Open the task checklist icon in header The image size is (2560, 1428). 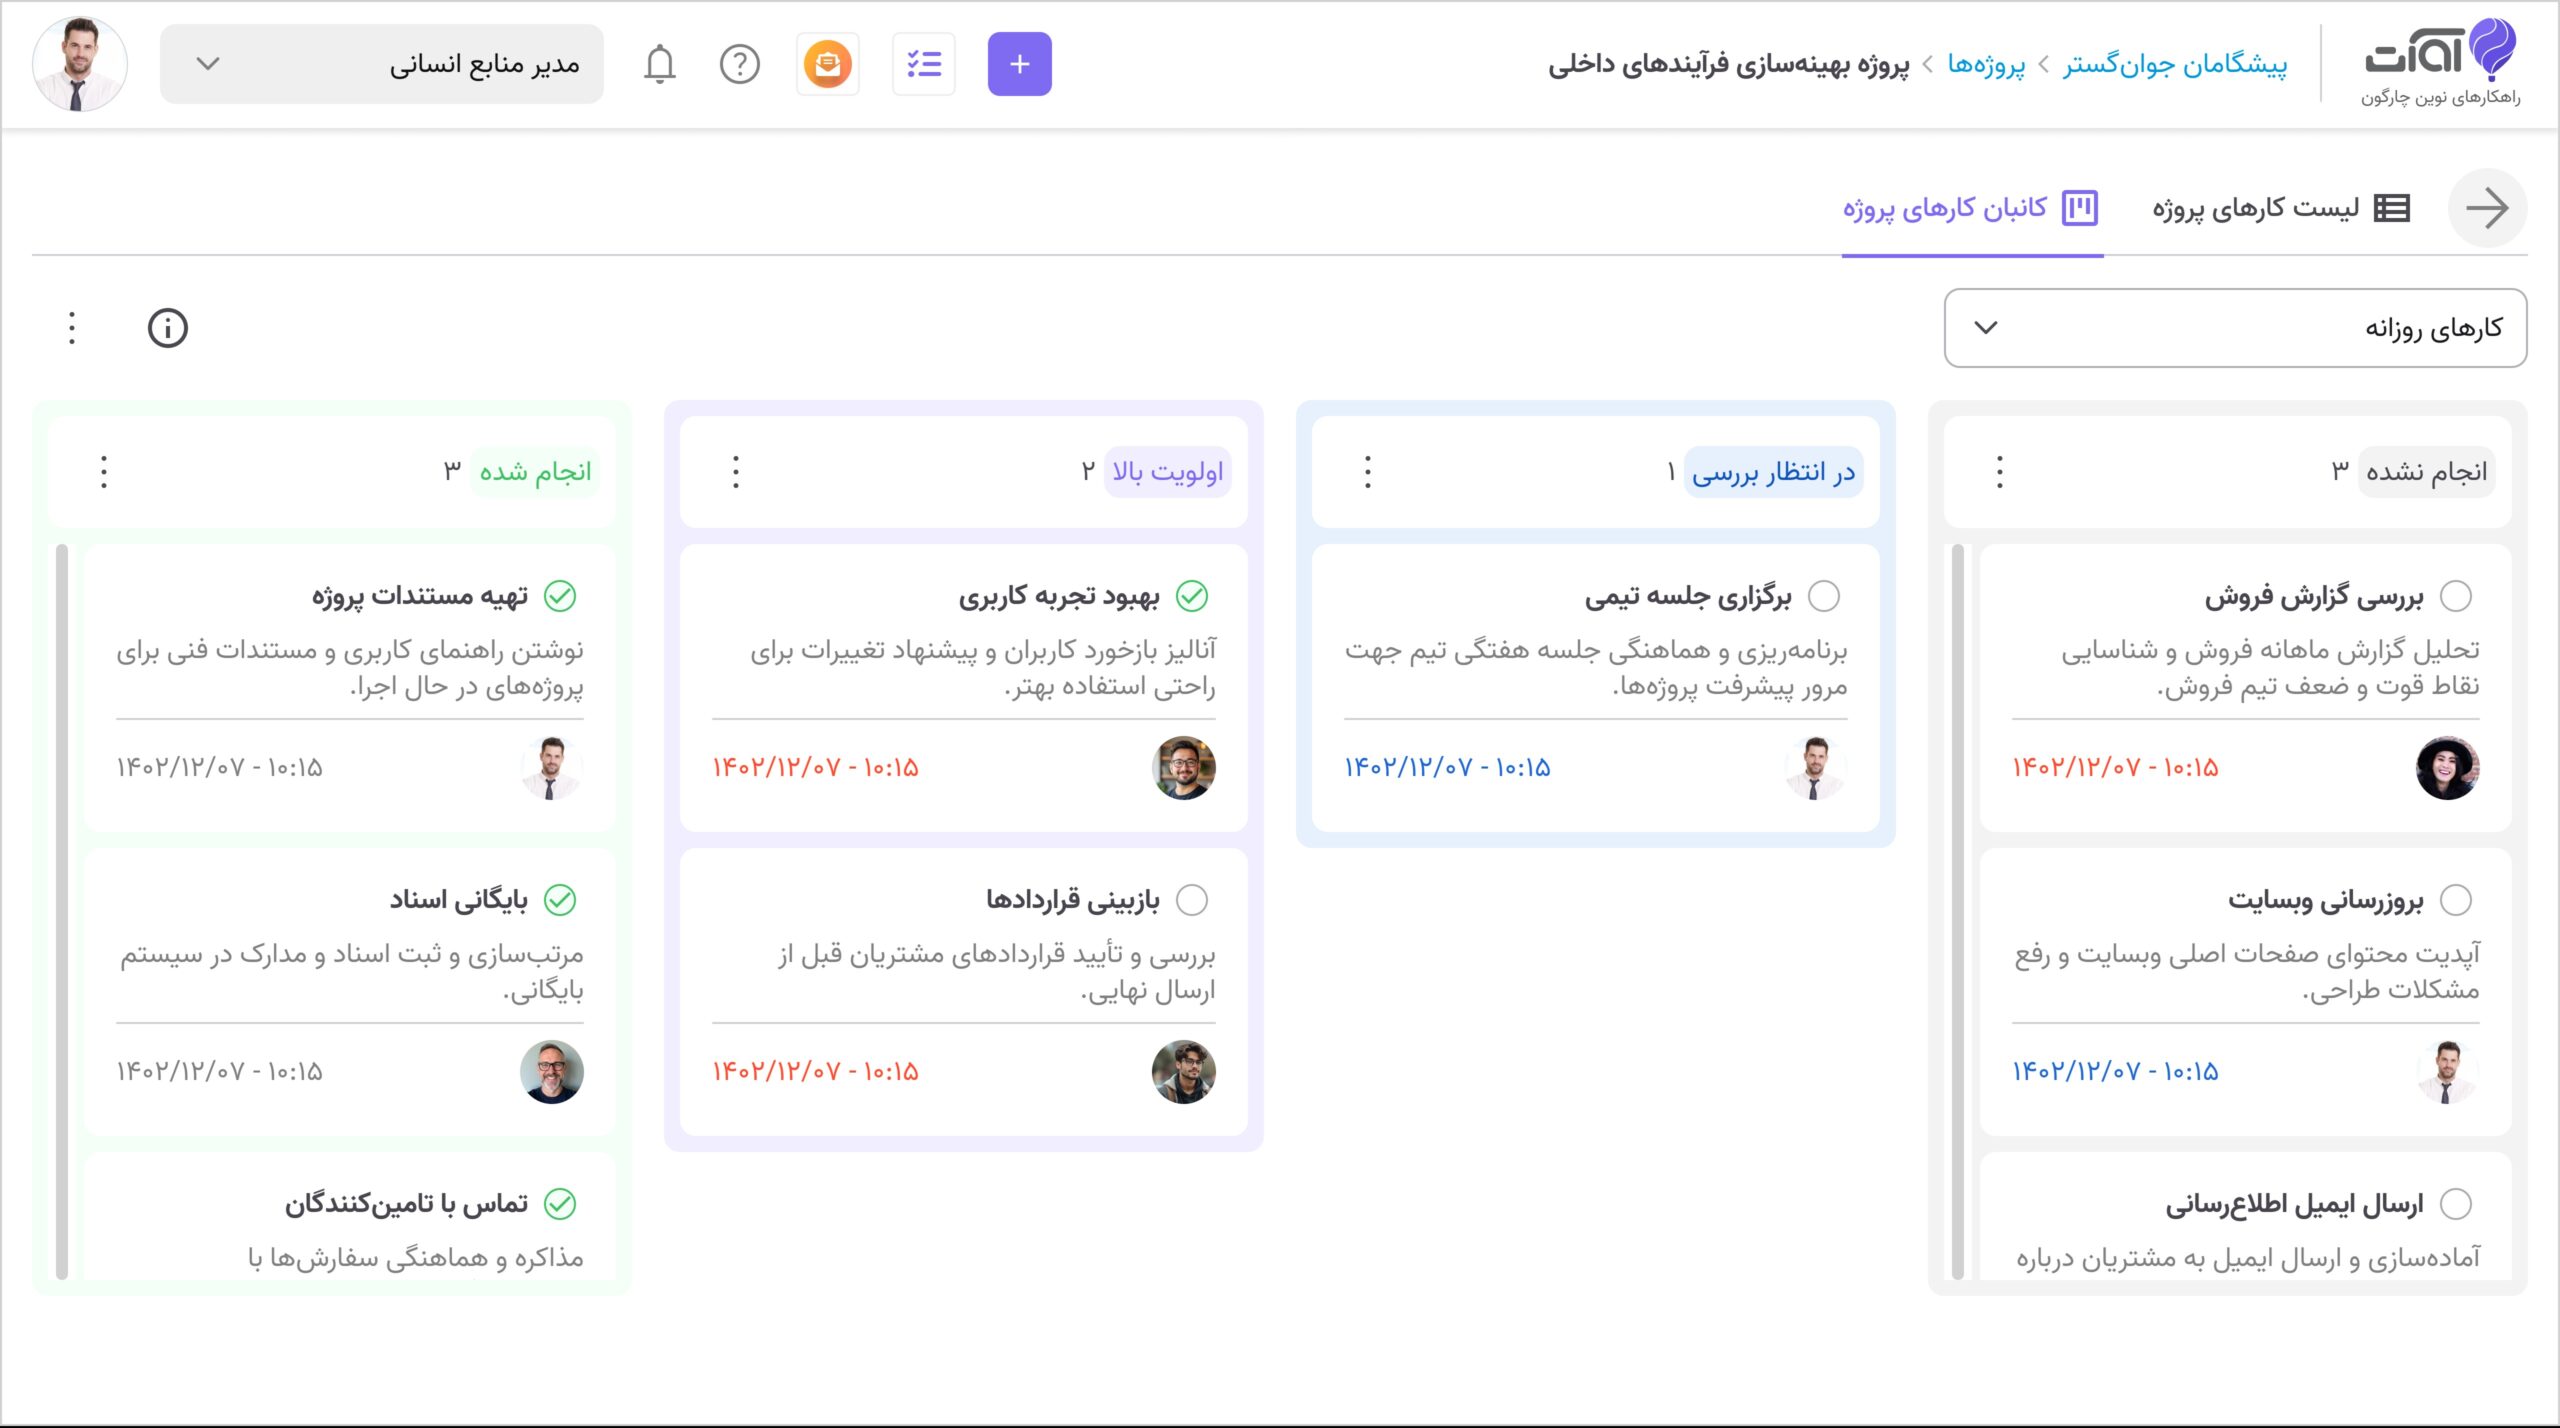tap(923, 64)
